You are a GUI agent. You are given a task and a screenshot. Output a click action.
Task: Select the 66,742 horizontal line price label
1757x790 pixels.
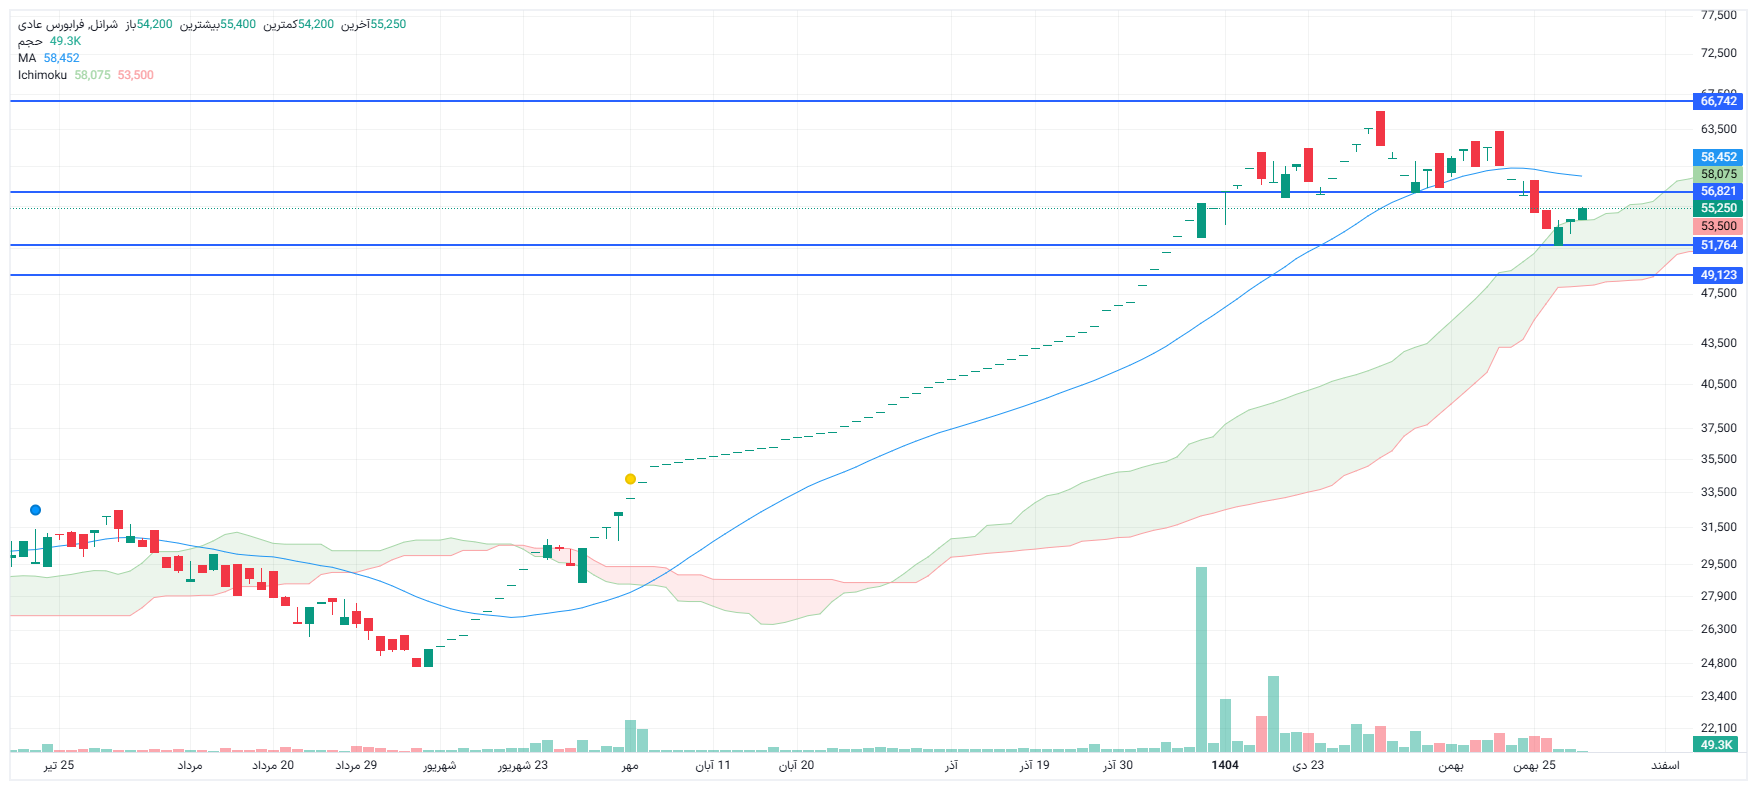[1718, 101]
